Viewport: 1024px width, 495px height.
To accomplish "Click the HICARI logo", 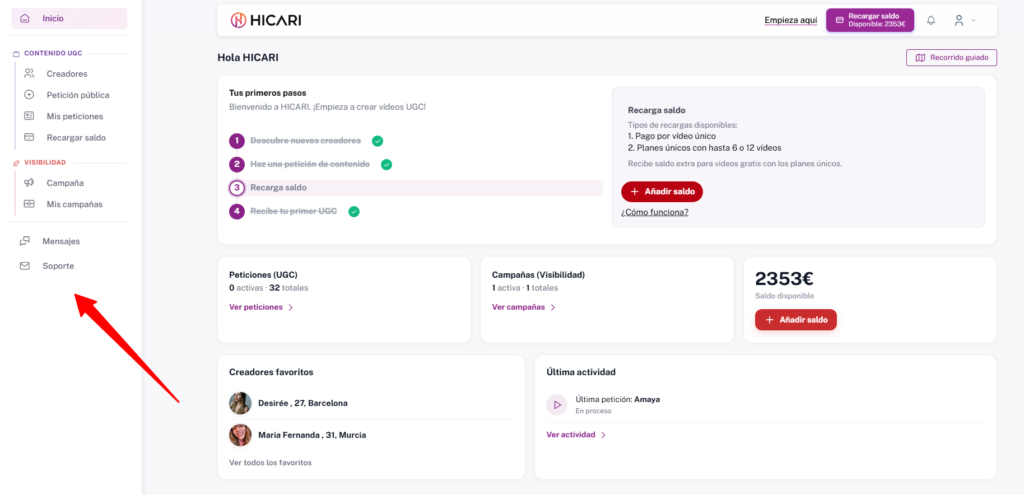I will coord(266,20).
